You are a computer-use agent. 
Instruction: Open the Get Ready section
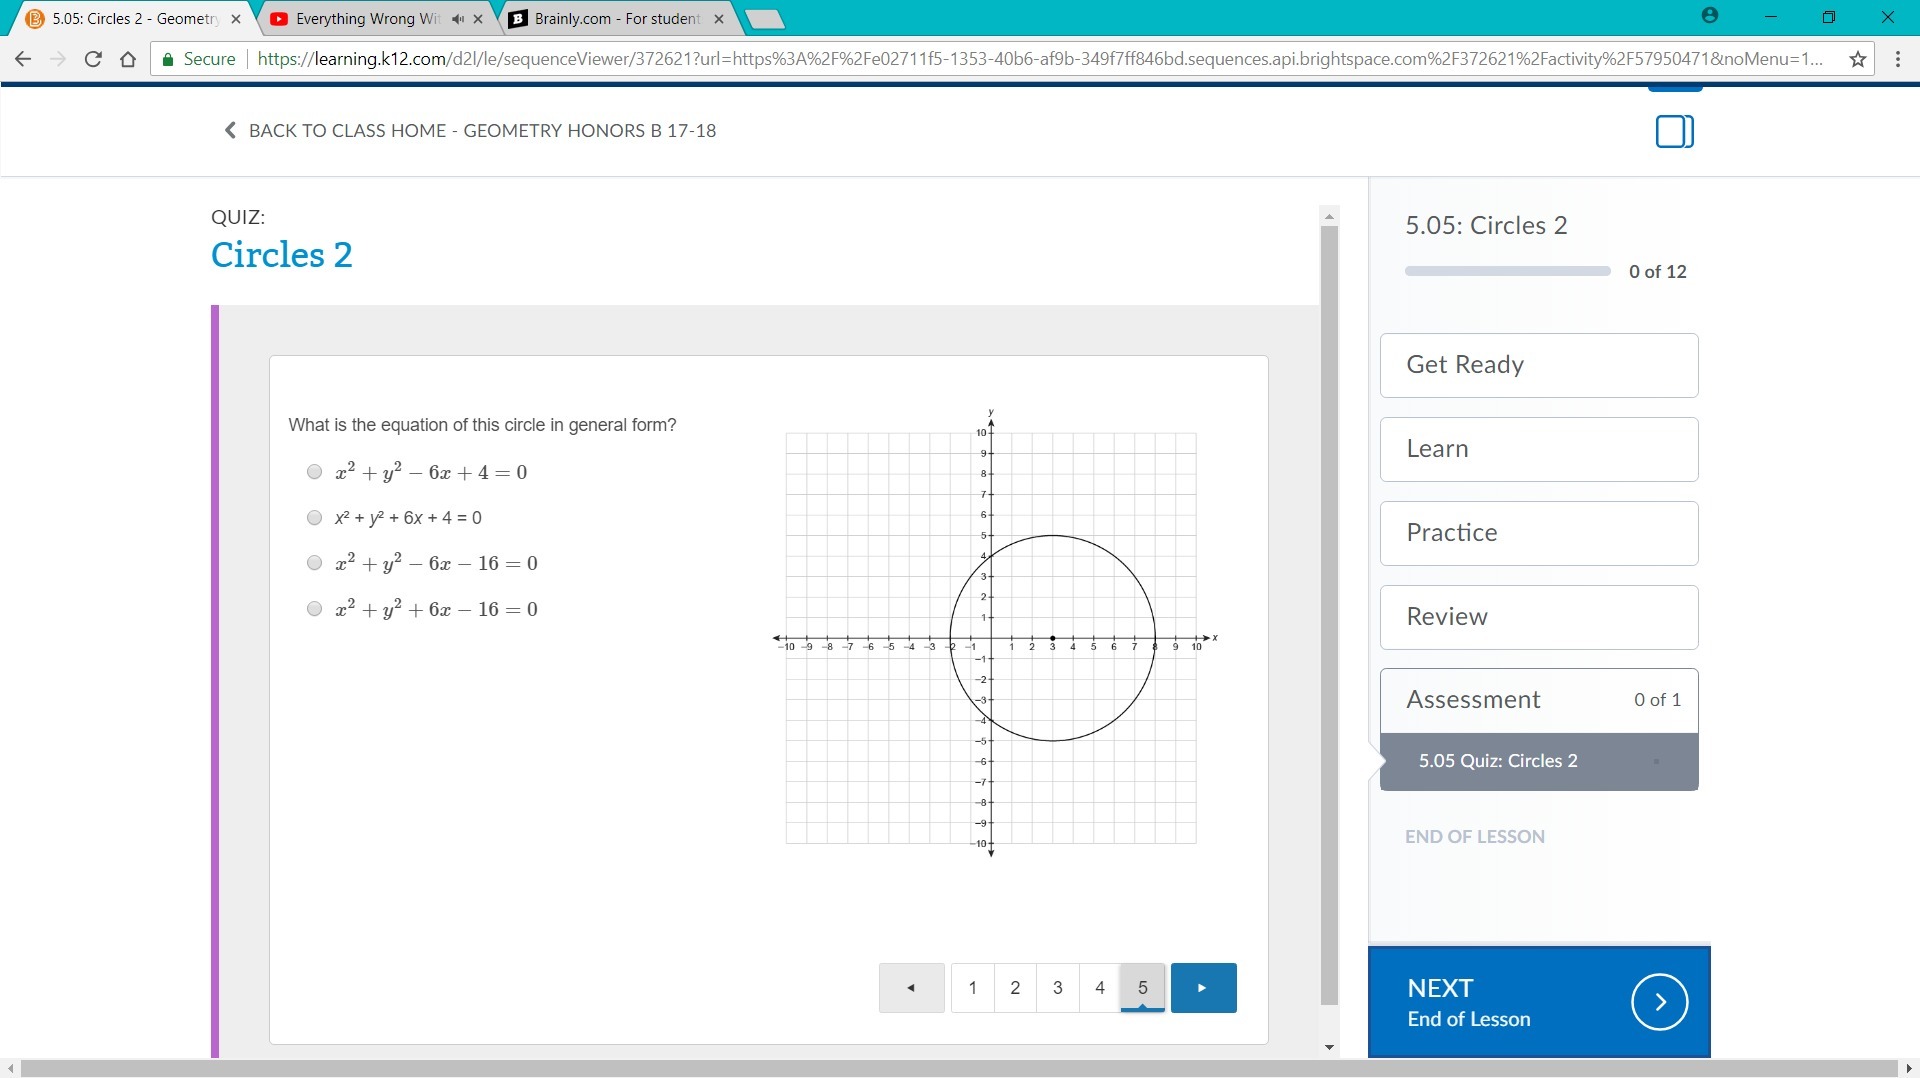(x=1539, y=365)
